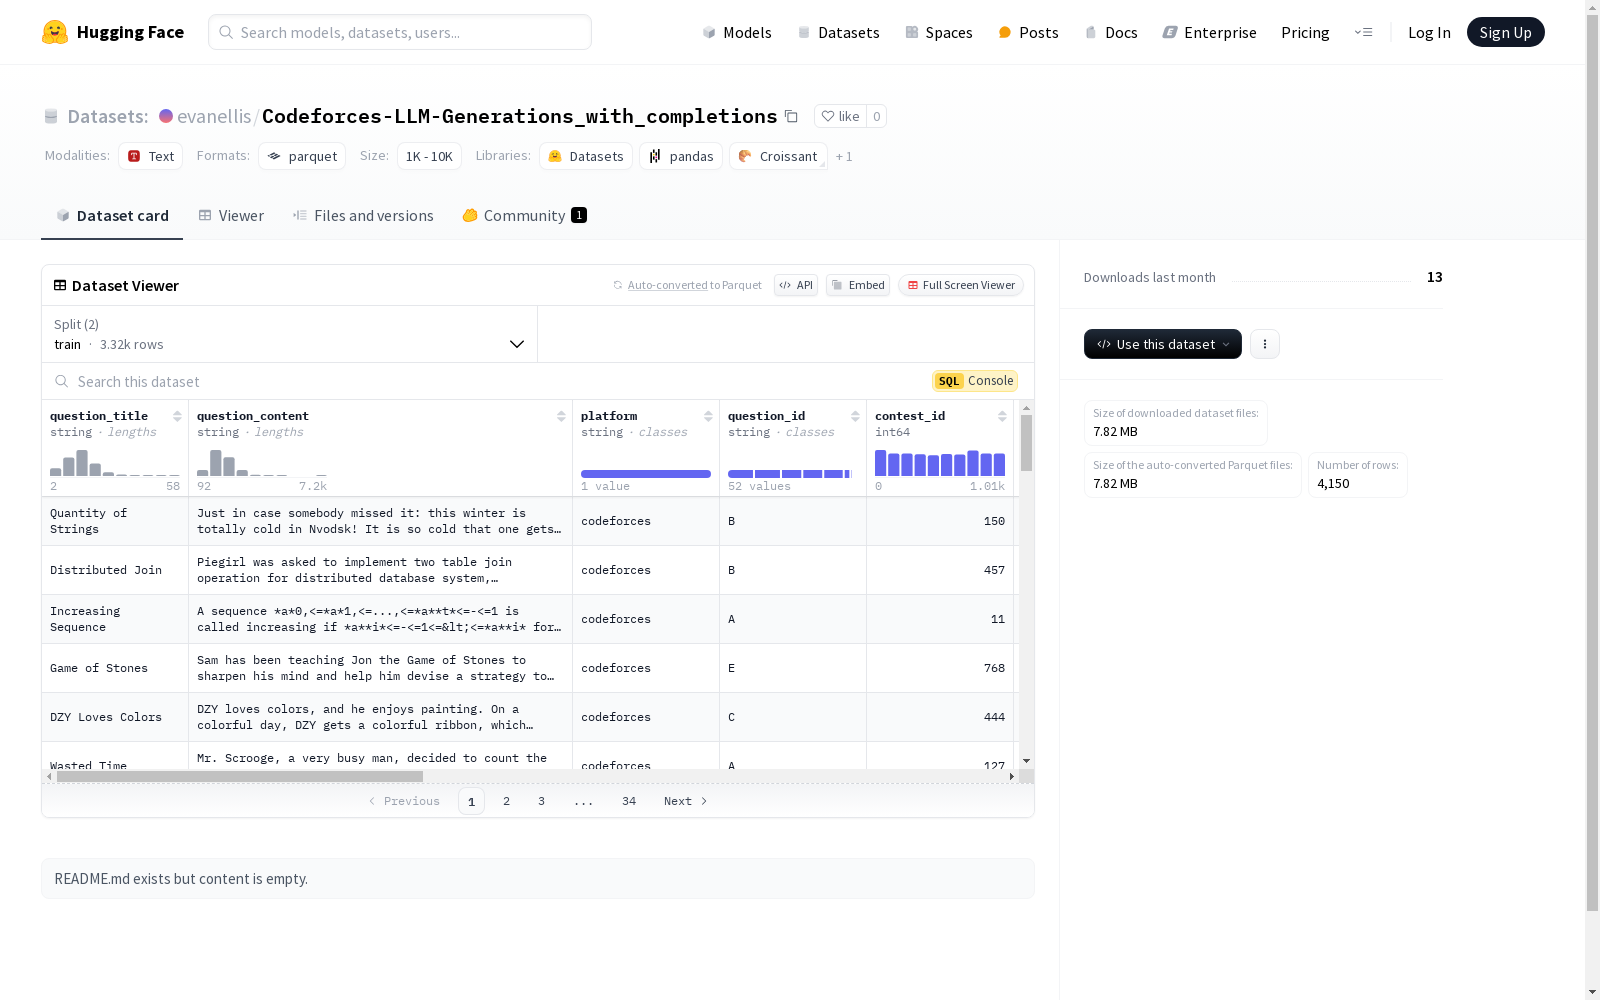The image size is (1600, 1000).
Task: Open the Community tab
Action: [524, 216]
